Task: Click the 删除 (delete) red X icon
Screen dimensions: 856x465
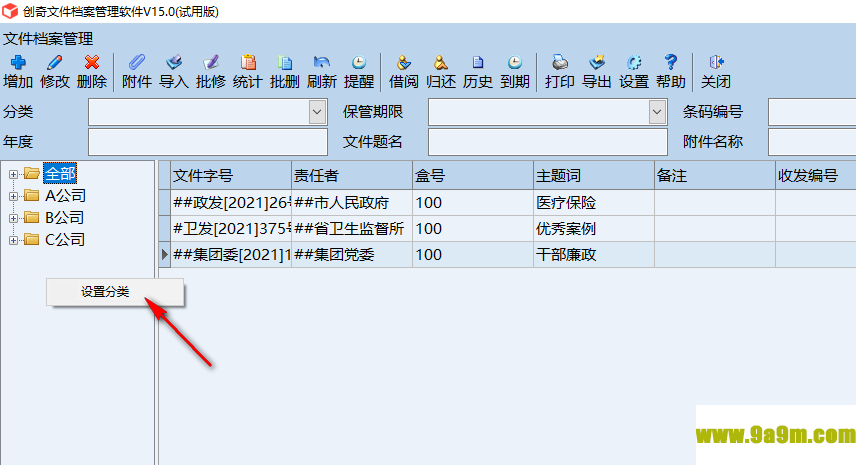Action: tap(92, 63)
